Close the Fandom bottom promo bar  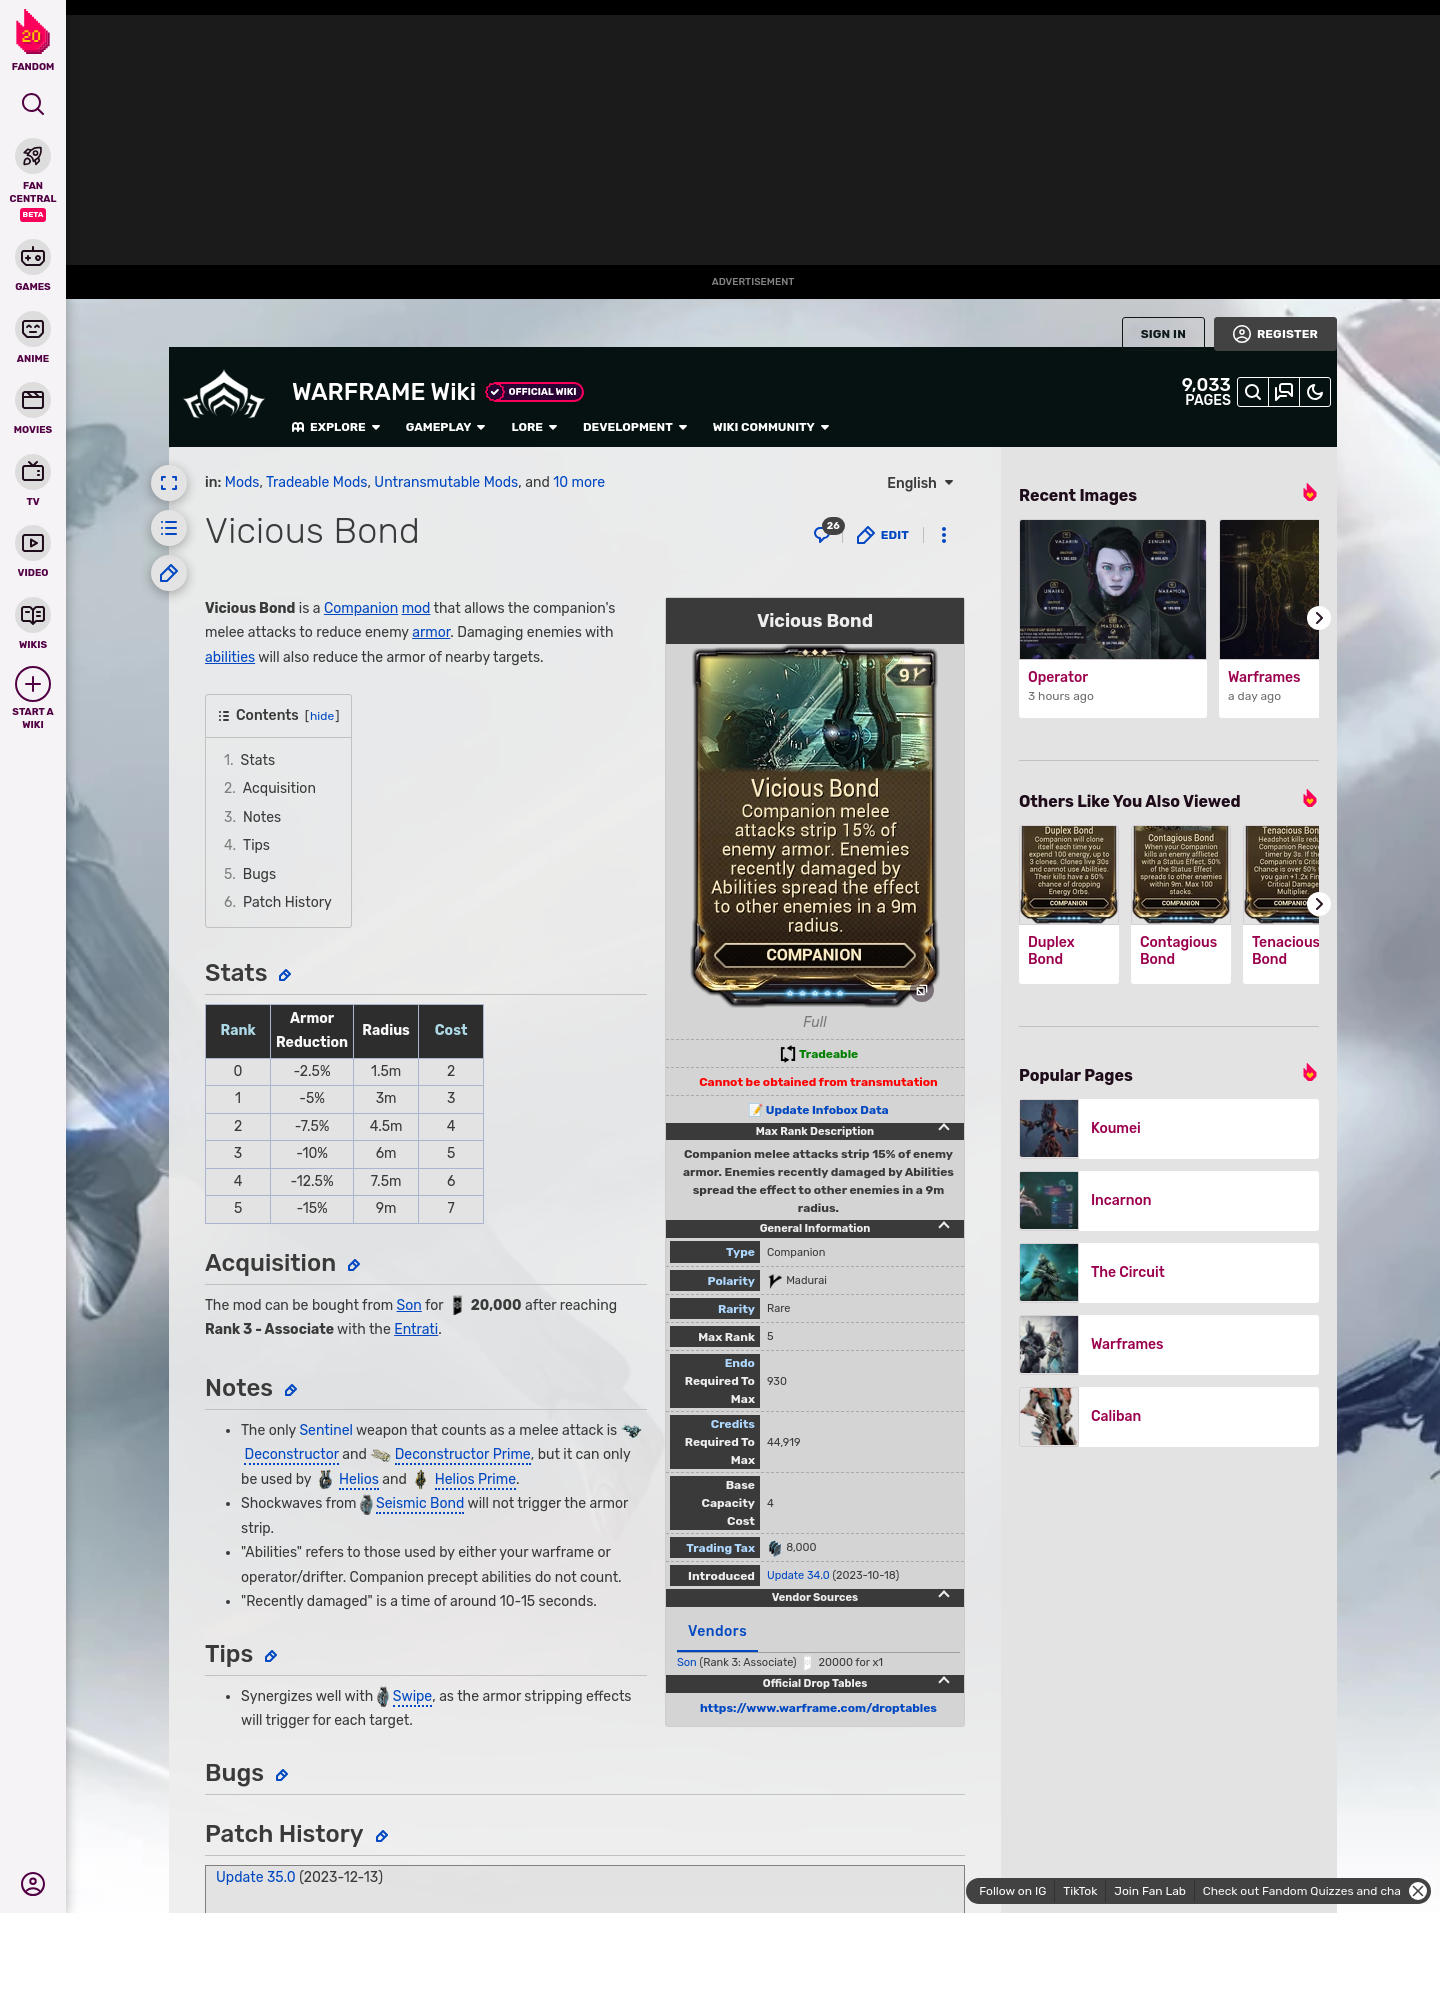click(x=1418, y=1891)
